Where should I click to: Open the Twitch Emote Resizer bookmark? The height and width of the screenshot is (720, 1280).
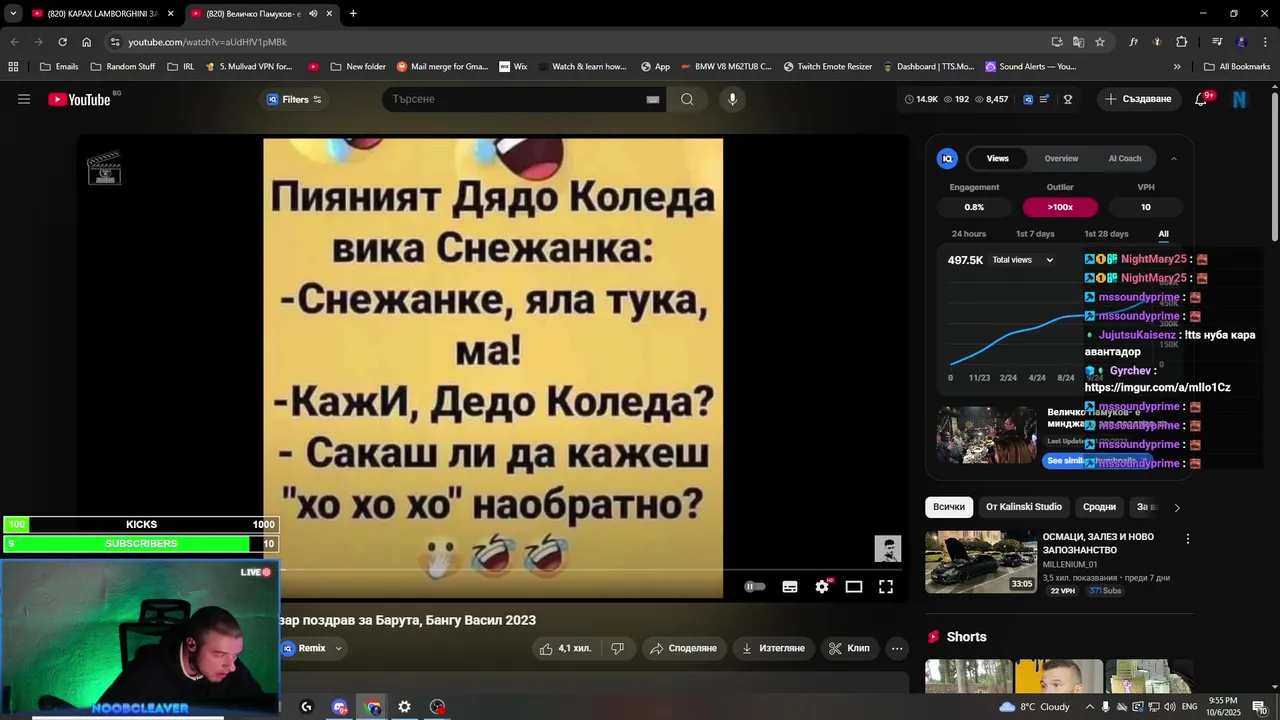pos(828,67)
